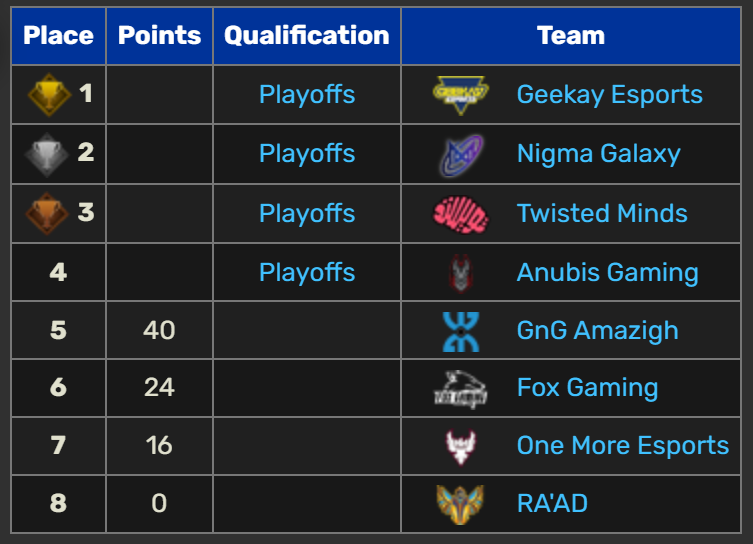753x544 pixels.
Task: Click the Twisted Minds brain logo
Action: pos(461,214)
